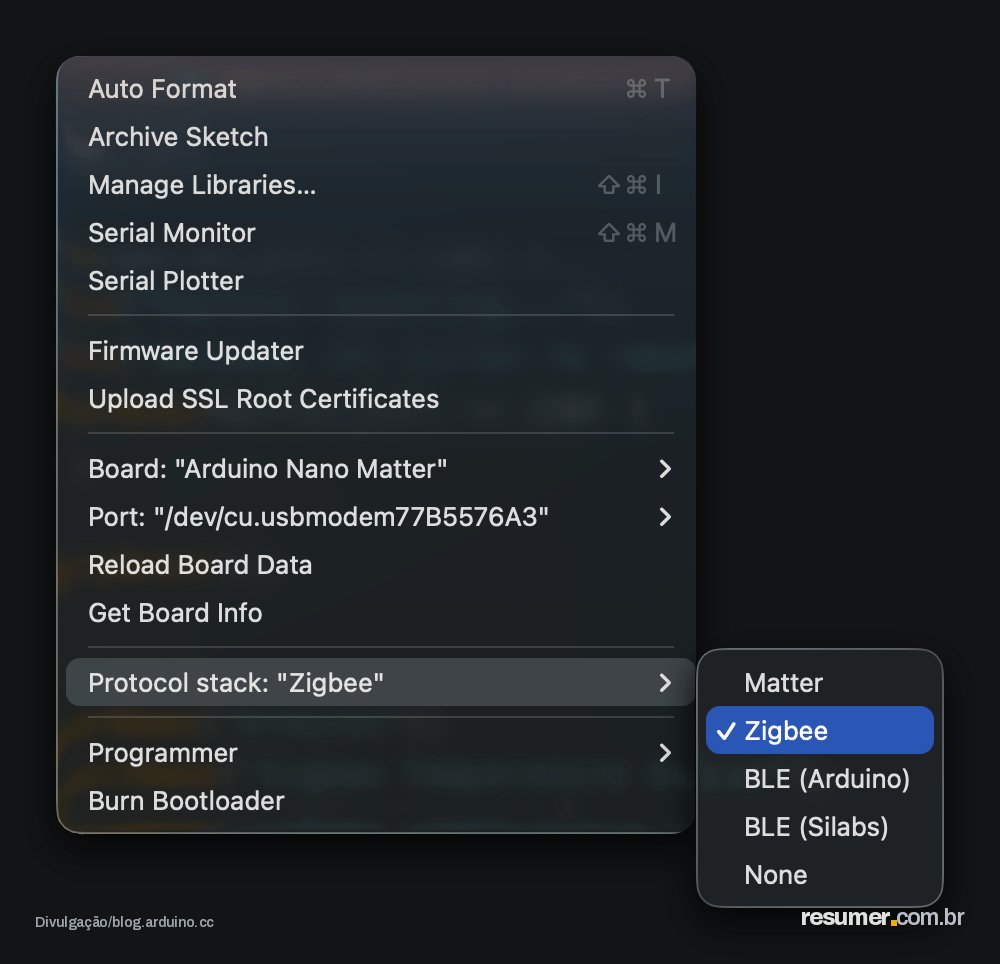Open Firmware Updater
1000x964 pixels.
[x=380, y=351]
